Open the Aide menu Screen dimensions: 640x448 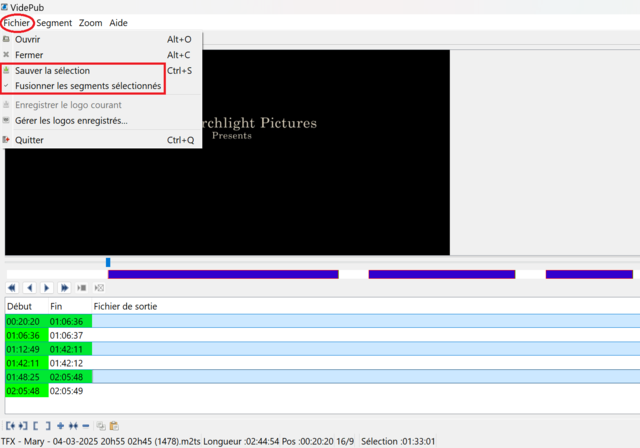click(118, 23)
